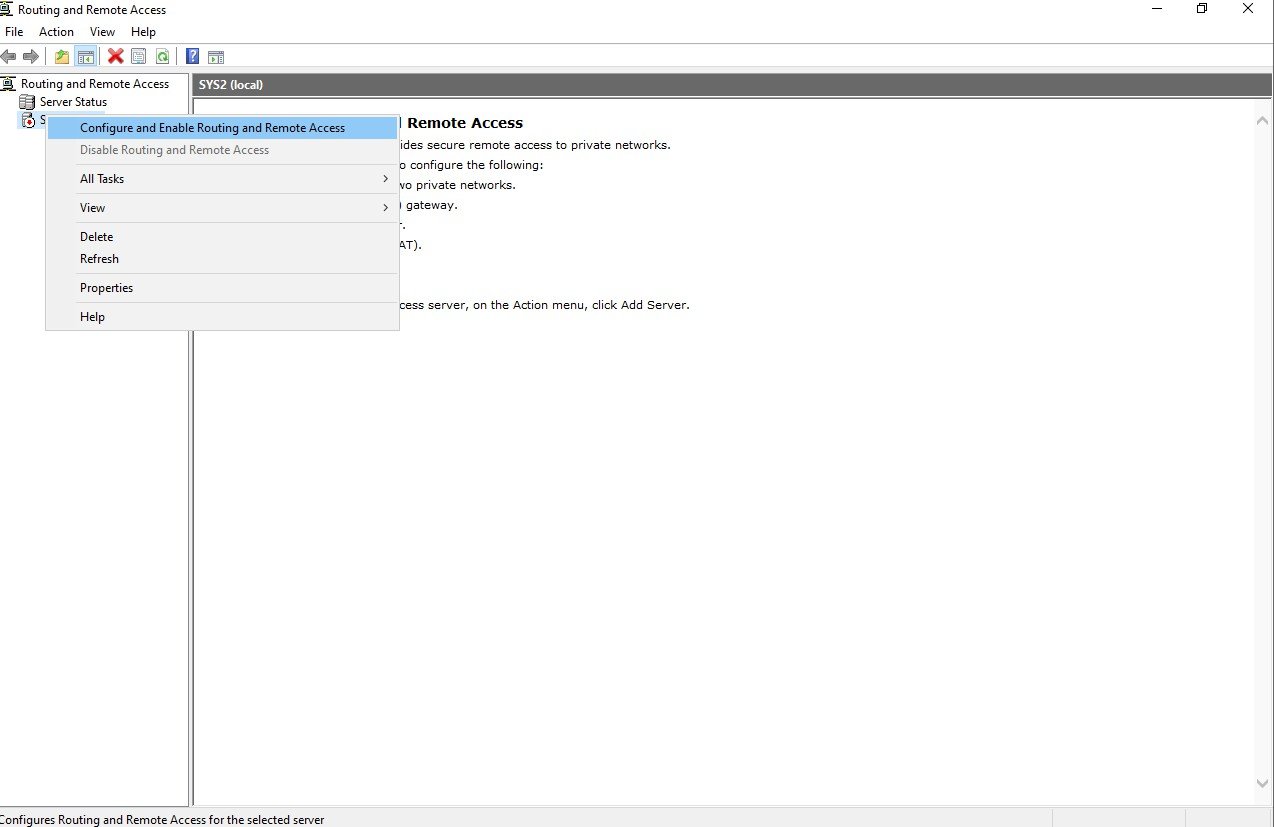Click scroll down arrow in details pane
1274x827 pixels.
[1262, 784]
